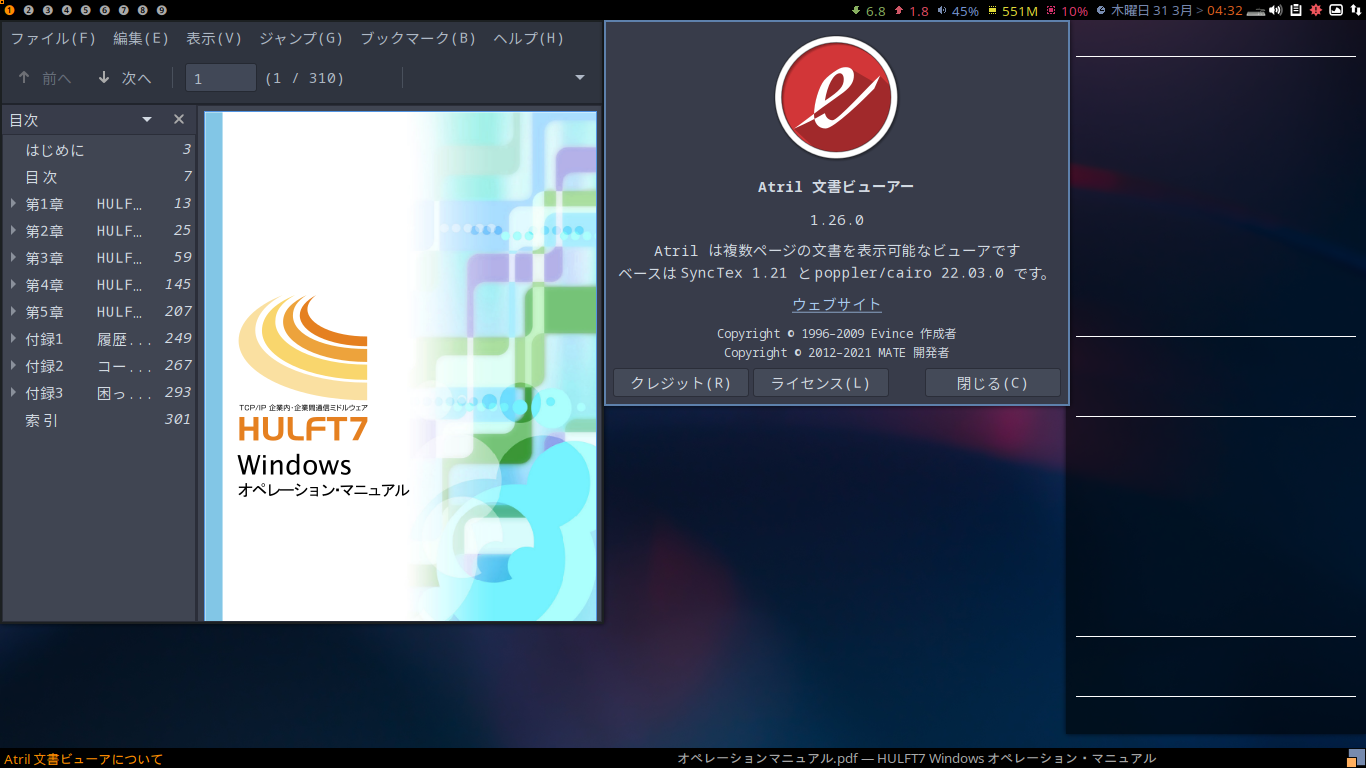Image resolution: width=1366 pixels, height=768 pixels.
Task: Switch to workspace 9 indicator
Action: [161, 10]
